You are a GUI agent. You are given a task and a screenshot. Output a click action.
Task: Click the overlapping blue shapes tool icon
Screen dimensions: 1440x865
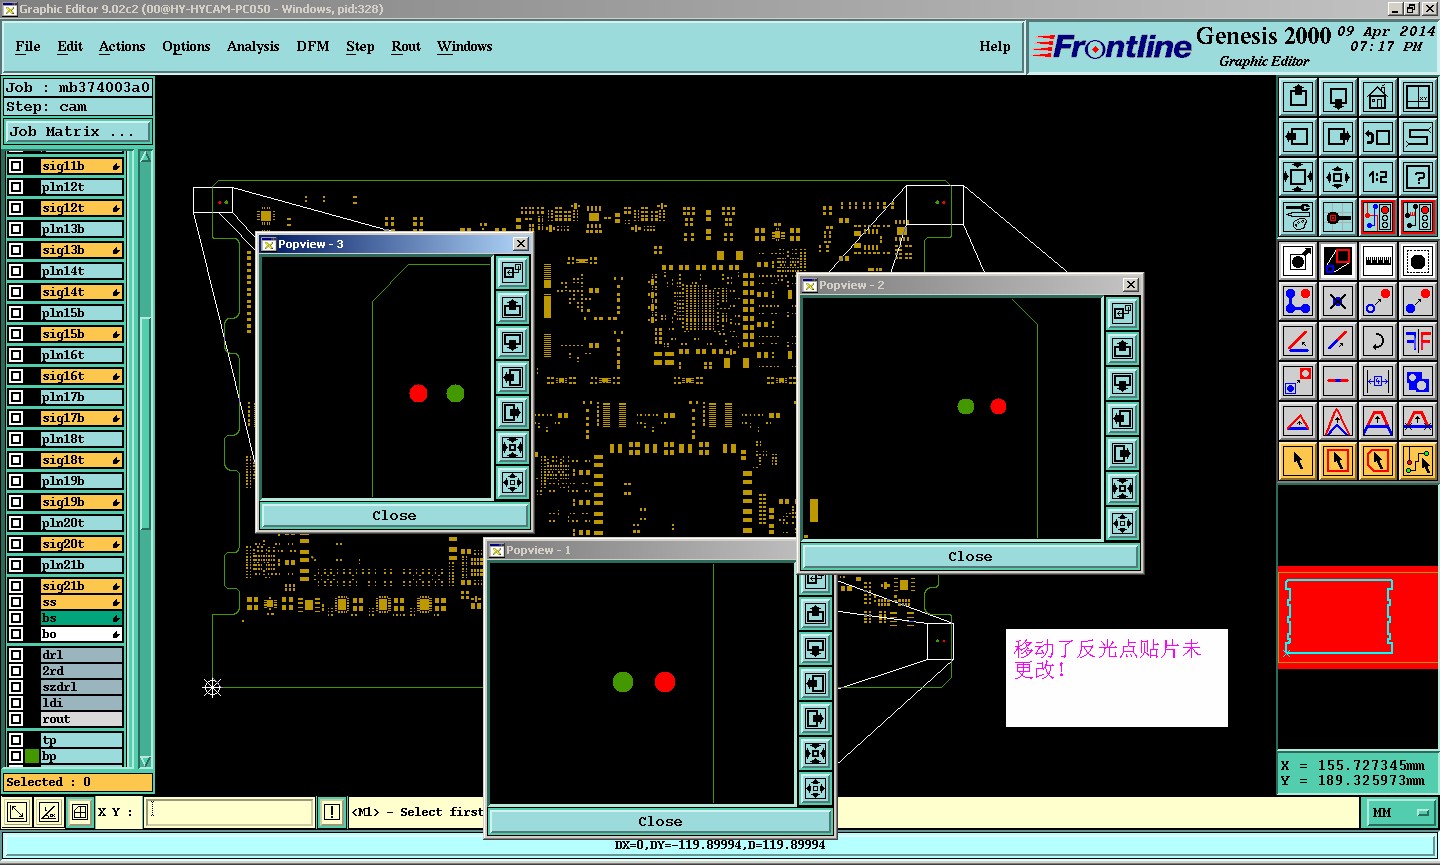pyautogui.click(x=1418, y=381)
